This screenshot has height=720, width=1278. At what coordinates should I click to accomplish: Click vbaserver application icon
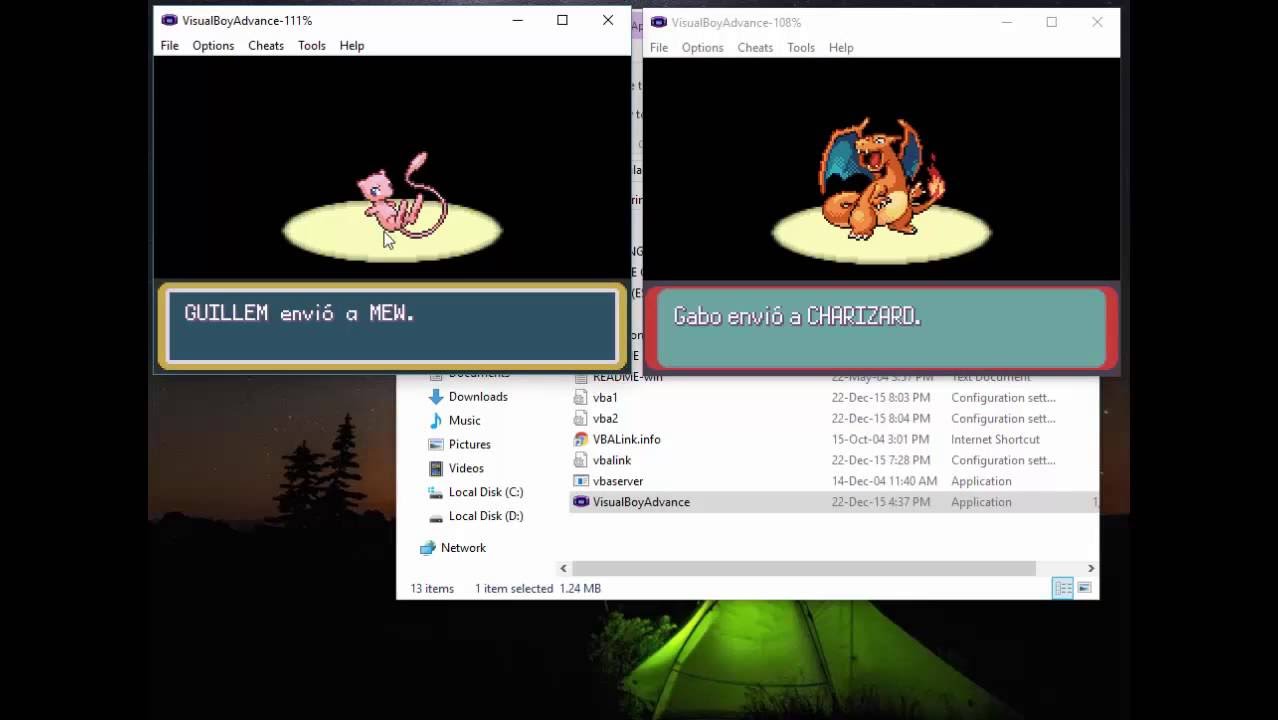pyautogui.click(x=581, y=481)
